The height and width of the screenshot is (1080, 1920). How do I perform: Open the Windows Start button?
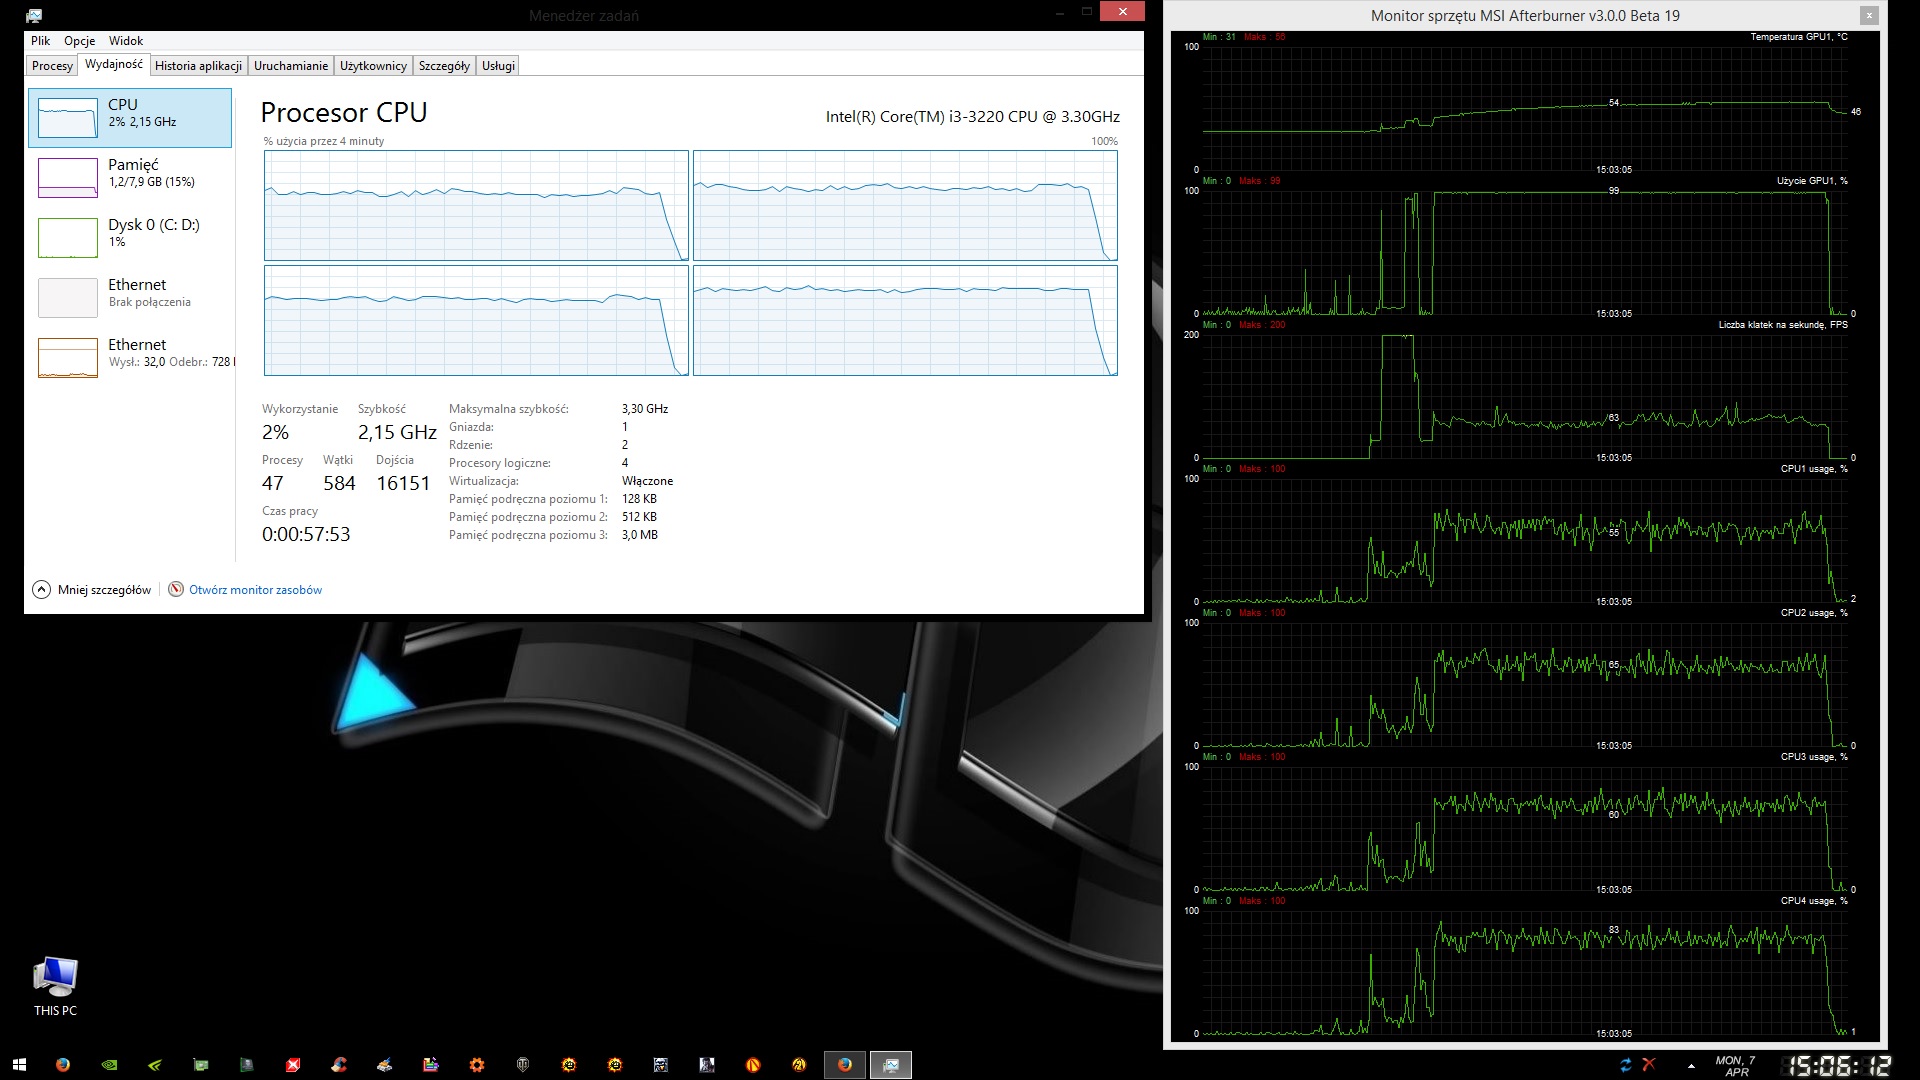19,1065
